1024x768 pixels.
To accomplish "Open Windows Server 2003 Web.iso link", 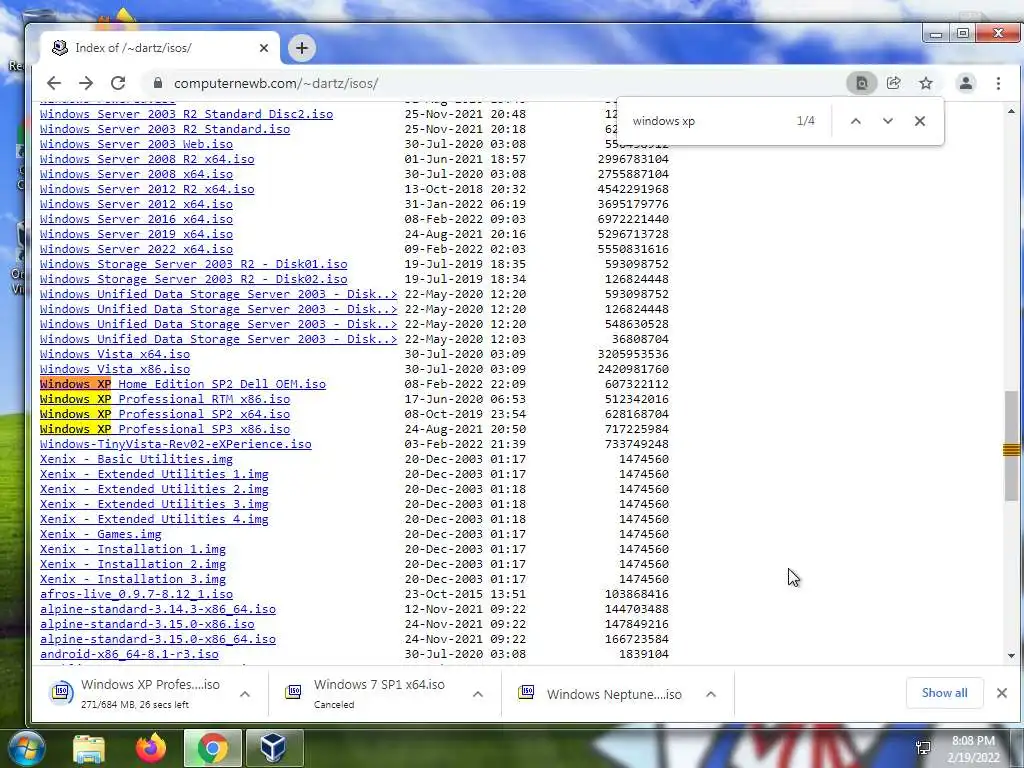I will (x=136, y=144).
